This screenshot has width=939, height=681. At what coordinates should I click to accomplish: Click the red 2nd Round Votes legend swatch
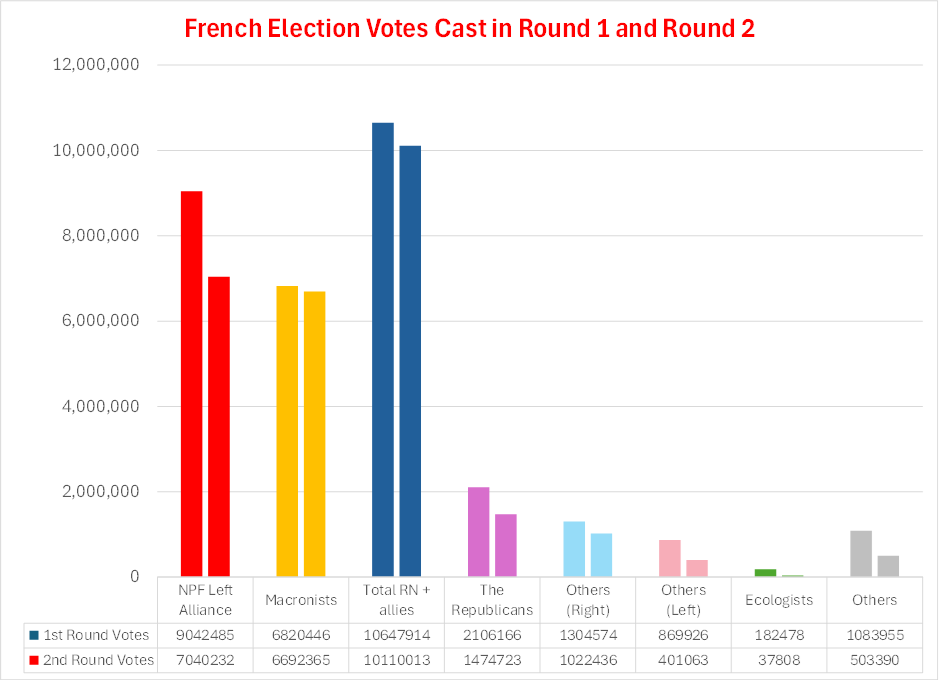[34, 660]
